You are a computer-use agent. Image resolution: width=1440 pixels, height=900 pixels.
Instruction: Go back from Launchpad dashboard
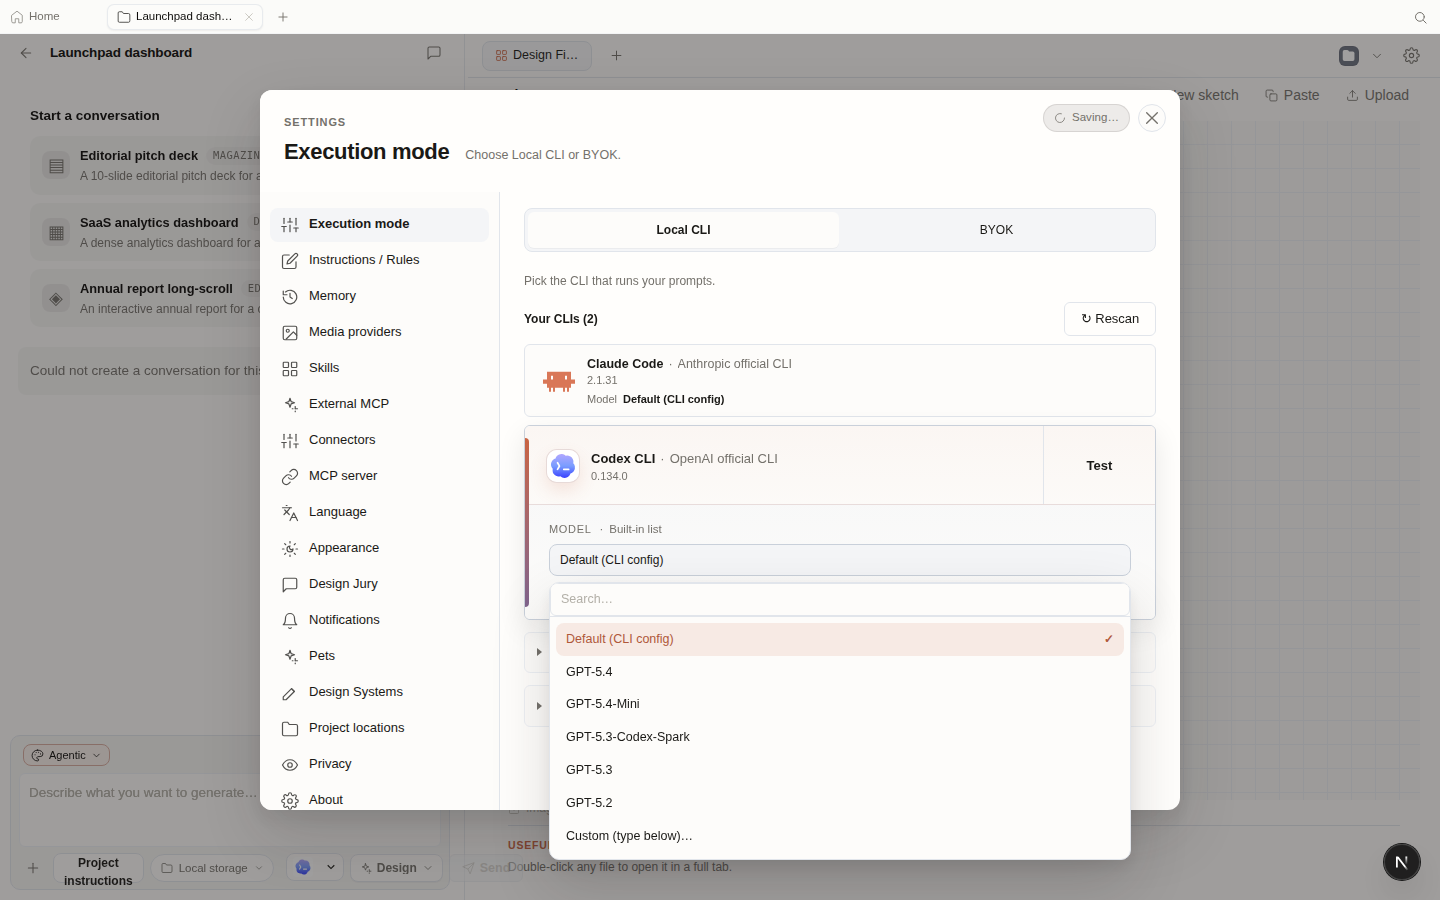point(26,53)
